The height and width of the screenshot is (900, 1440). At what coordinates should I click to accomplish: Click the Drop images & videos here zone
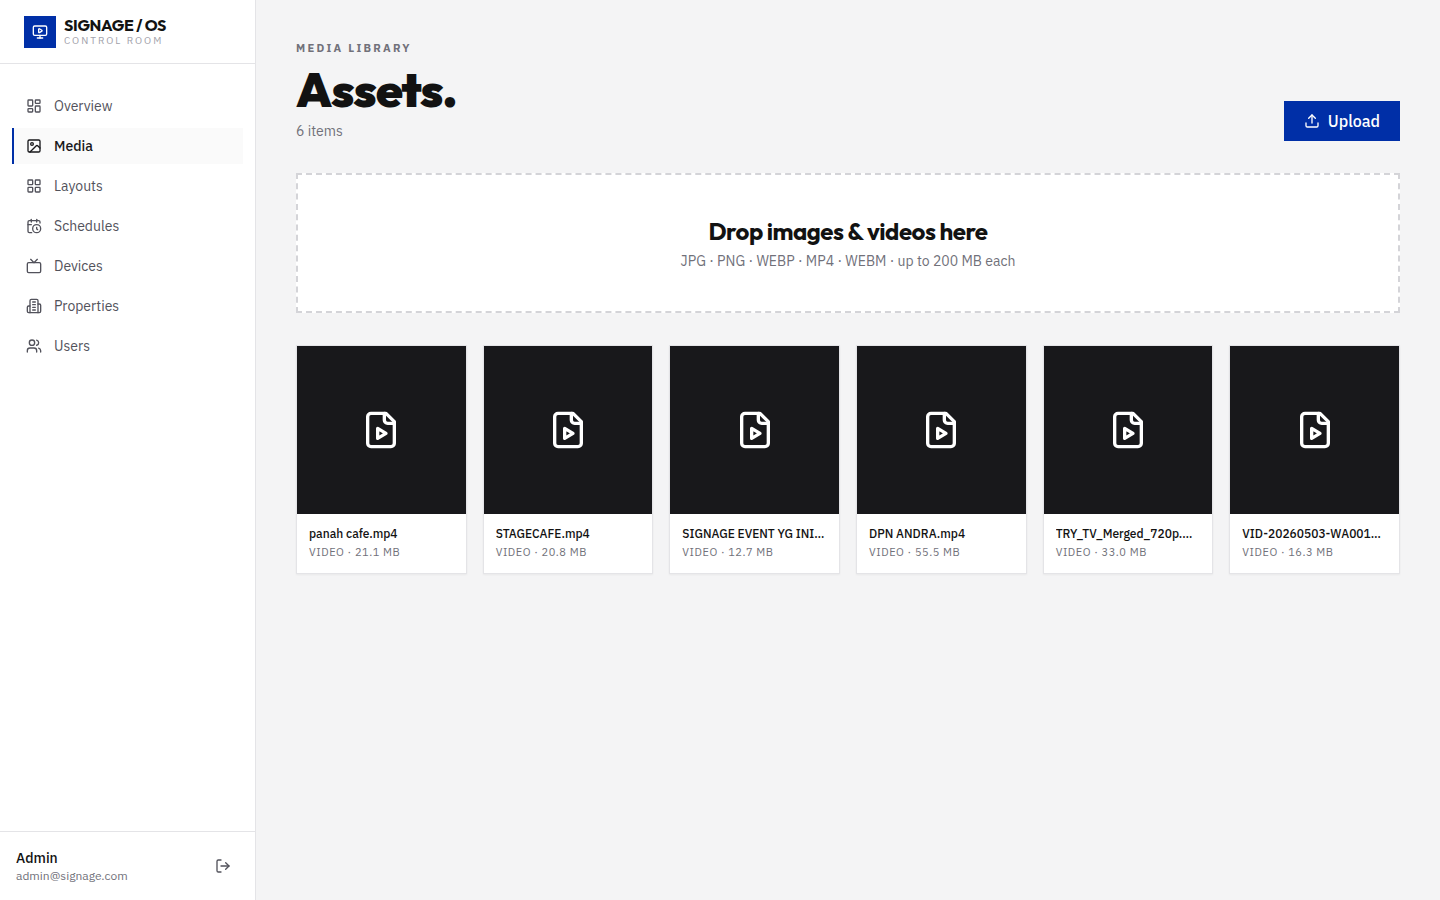[848, 243]
